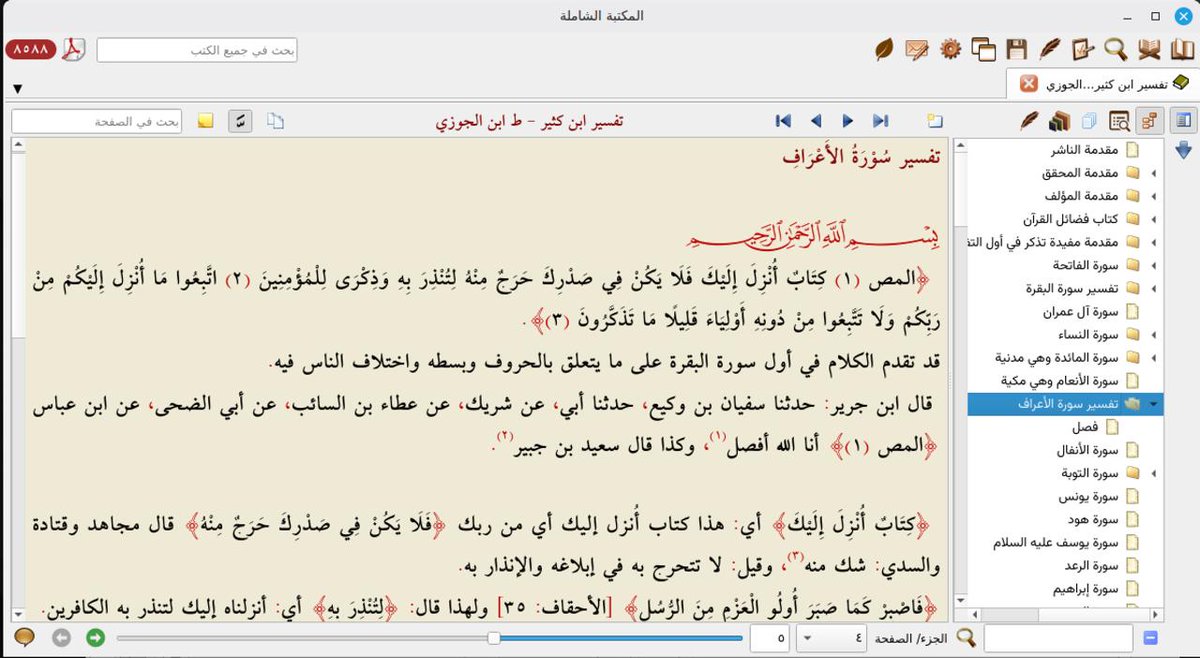Click the blue copy pages icon near tree

tap(1090, 121)
